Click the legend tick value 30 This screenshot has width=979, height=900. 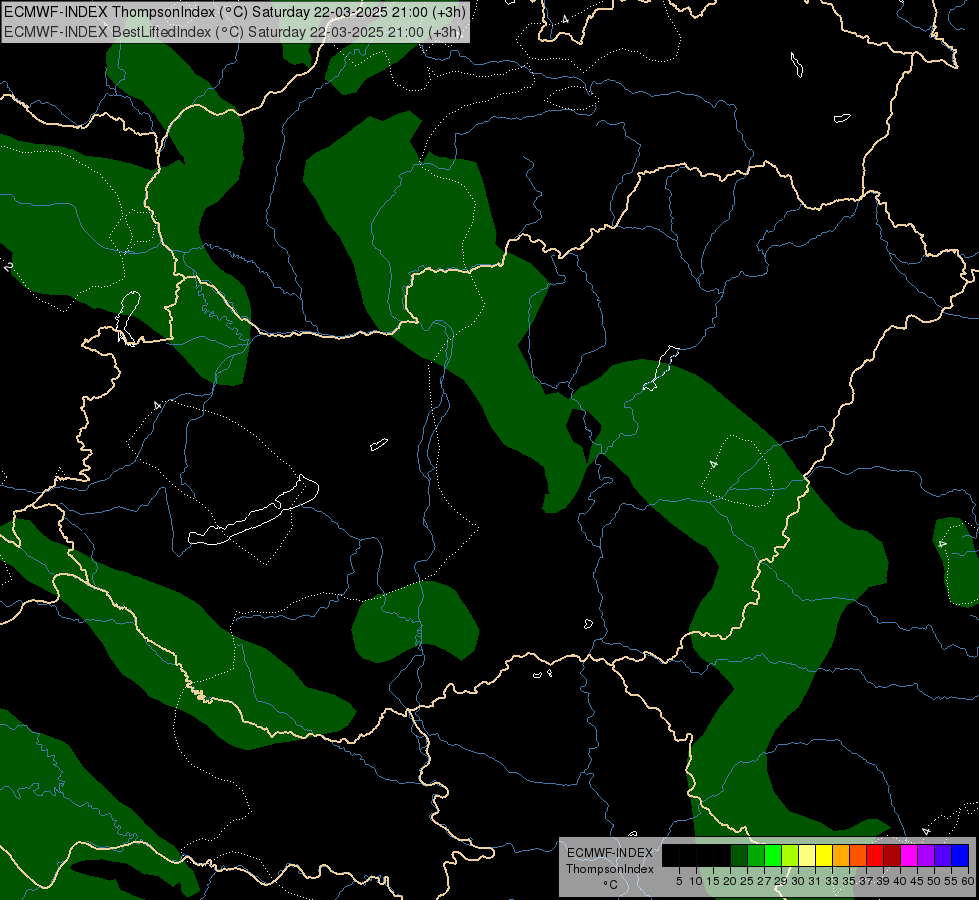click(x=798, y=881)
